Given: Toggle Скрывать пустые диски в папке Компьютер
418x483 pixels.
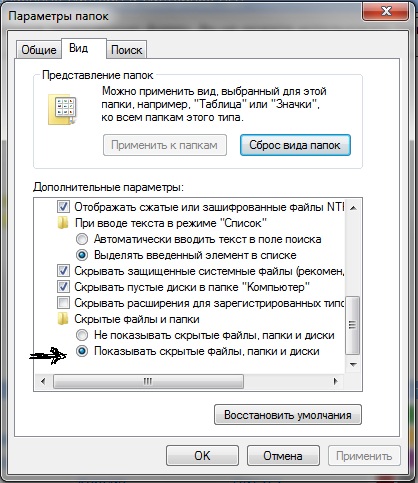Looking at the screenshot, I should pos(63,287).
